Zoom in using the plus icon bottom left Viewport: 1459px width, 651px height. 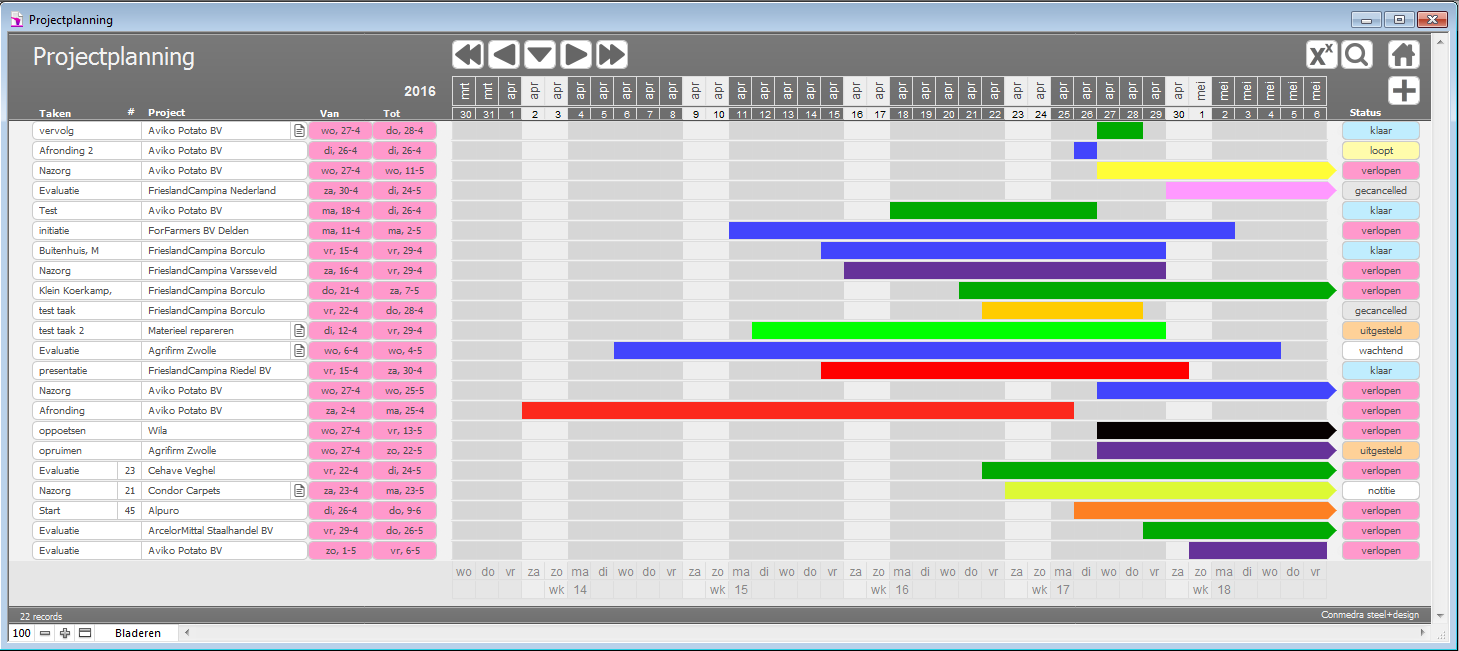[x=64, y=633]
